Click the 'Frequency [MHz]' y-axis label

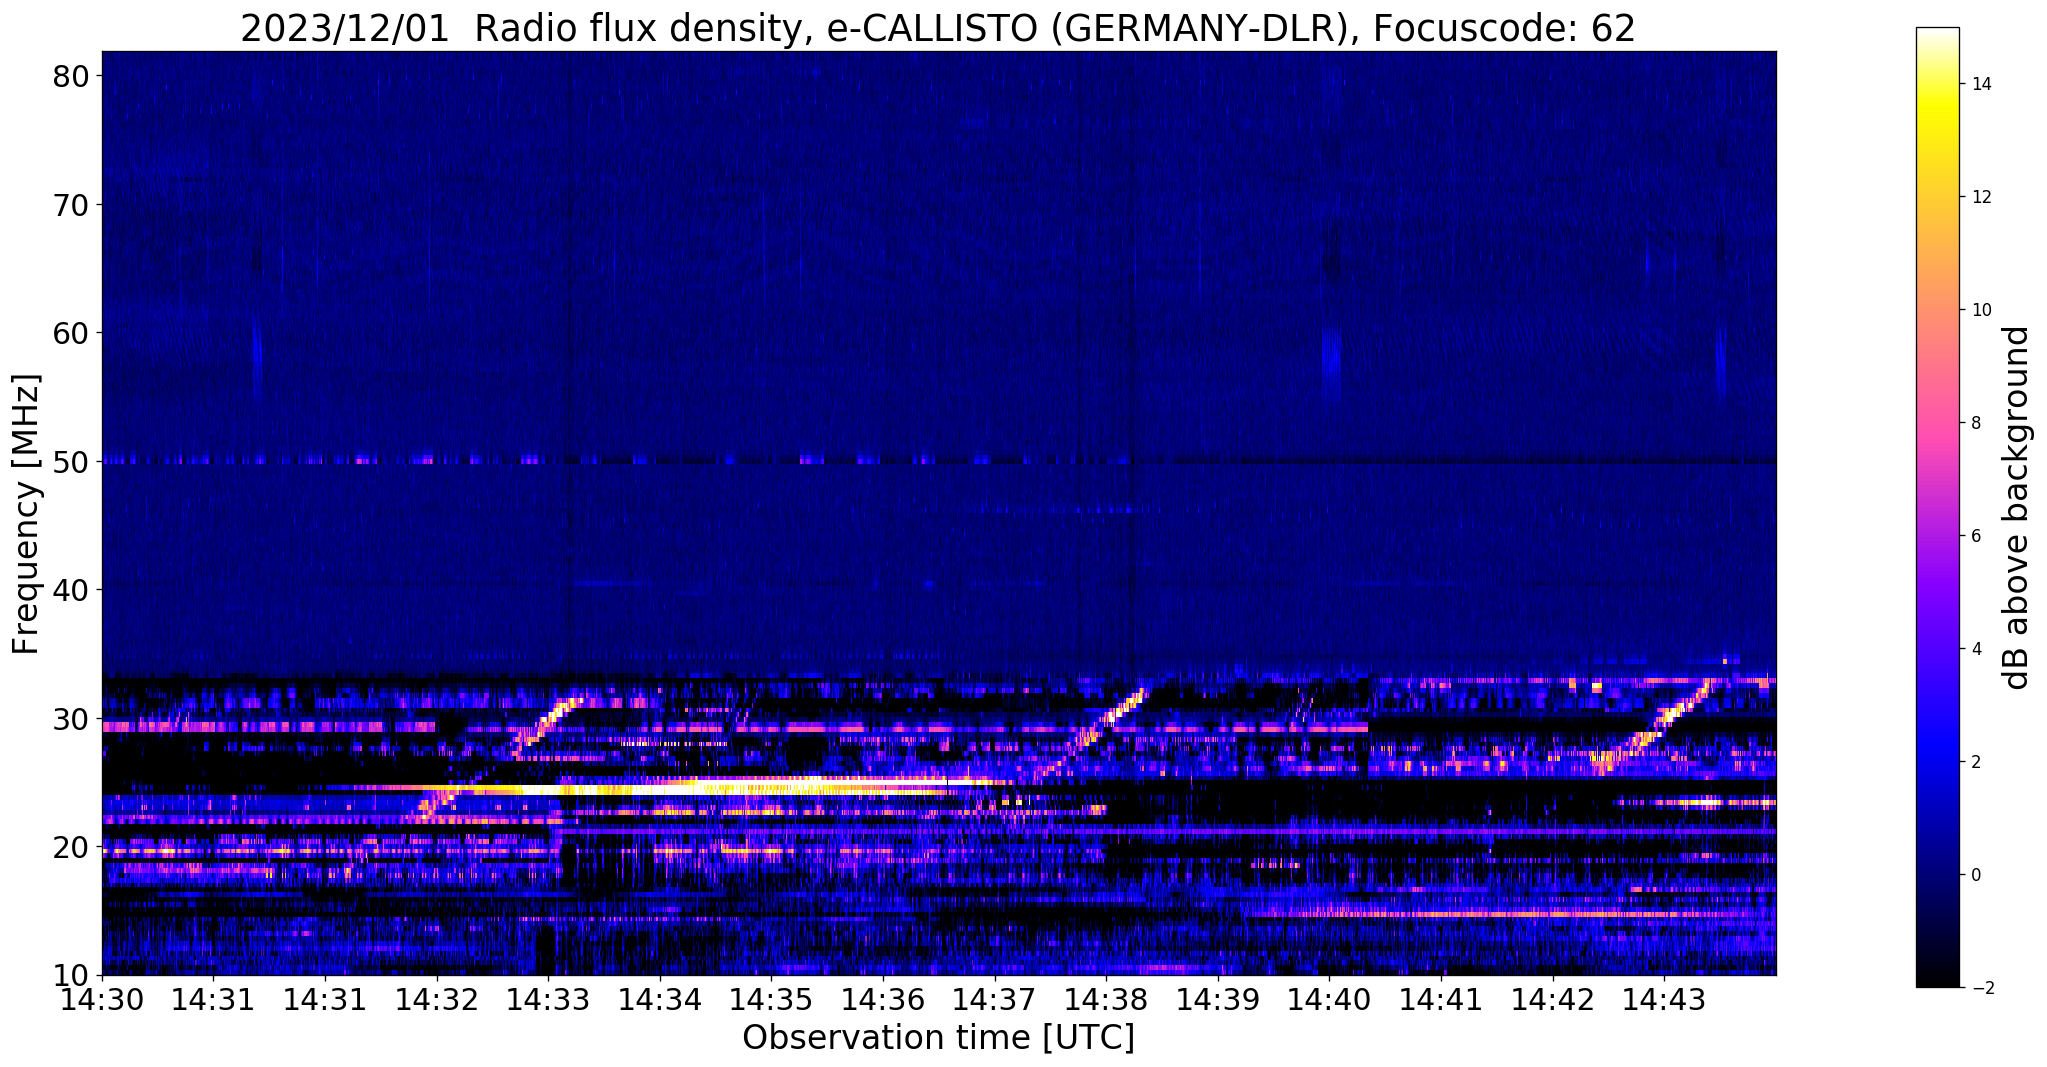(27, 513)
